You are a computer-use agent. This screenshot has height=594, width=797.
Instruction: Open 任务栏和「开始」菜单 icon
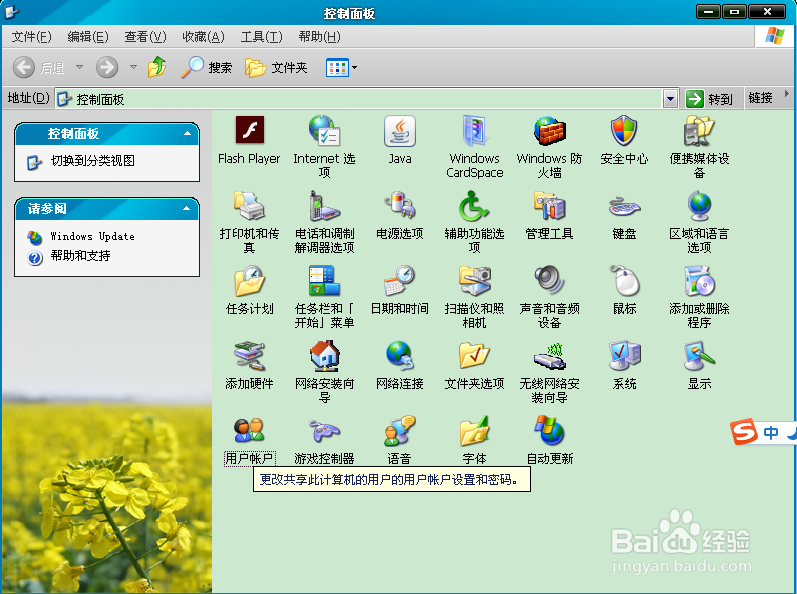point(324,280)
